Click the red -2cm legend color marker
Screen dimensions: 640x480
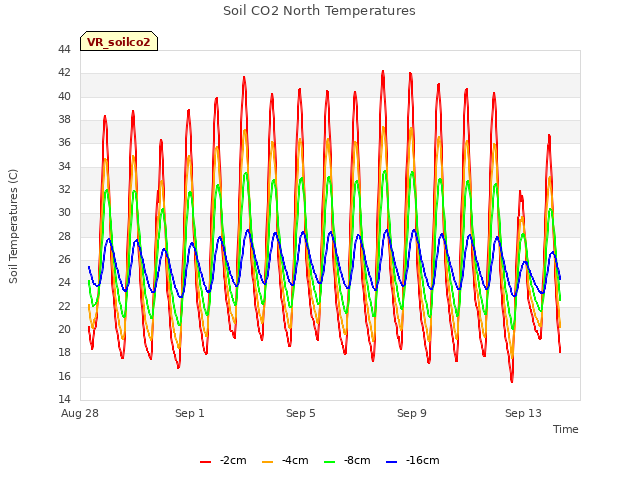point(205,462)
